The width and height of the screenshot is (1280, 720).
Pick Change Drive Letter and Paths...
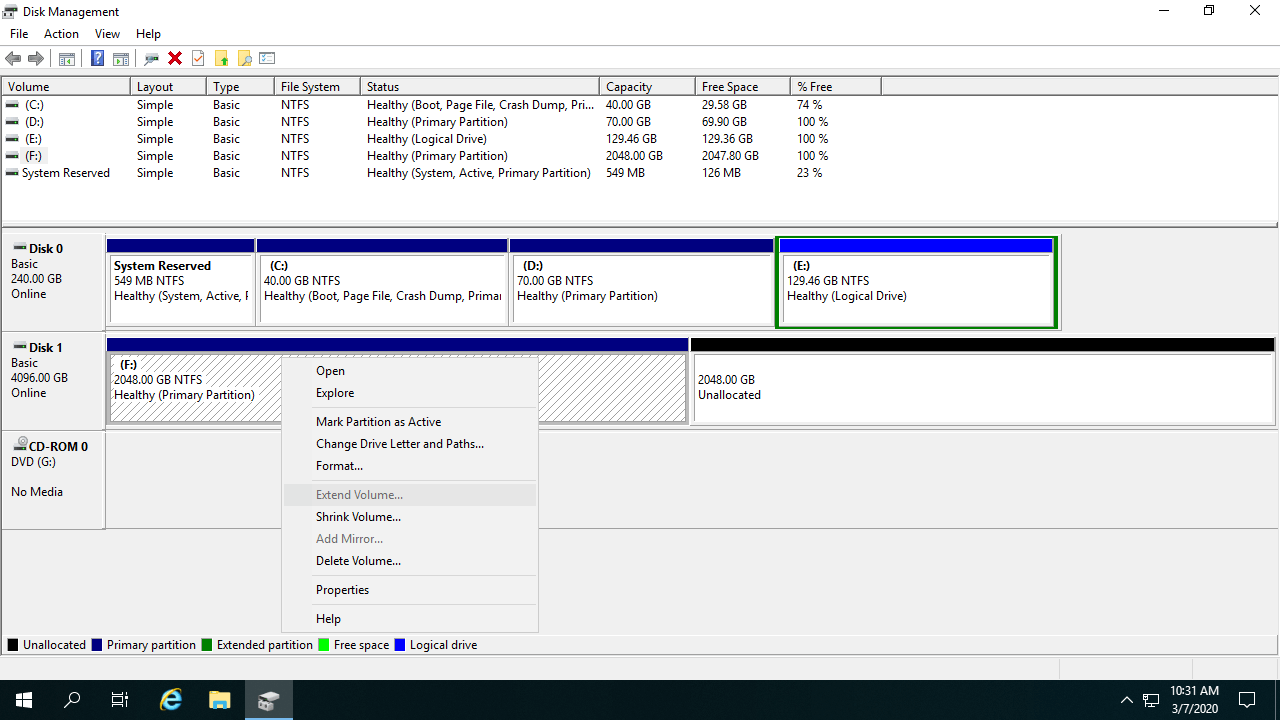[399, 444]
